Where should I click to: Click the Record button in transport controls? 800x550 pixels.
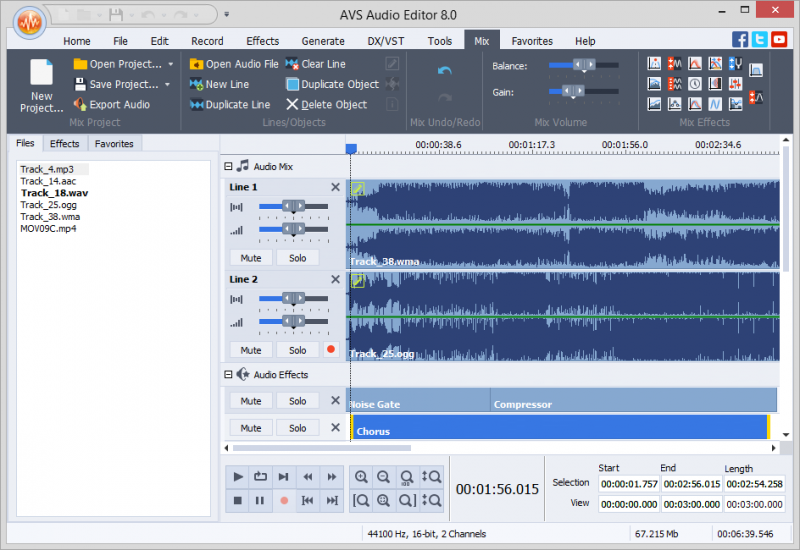[284, 501]
